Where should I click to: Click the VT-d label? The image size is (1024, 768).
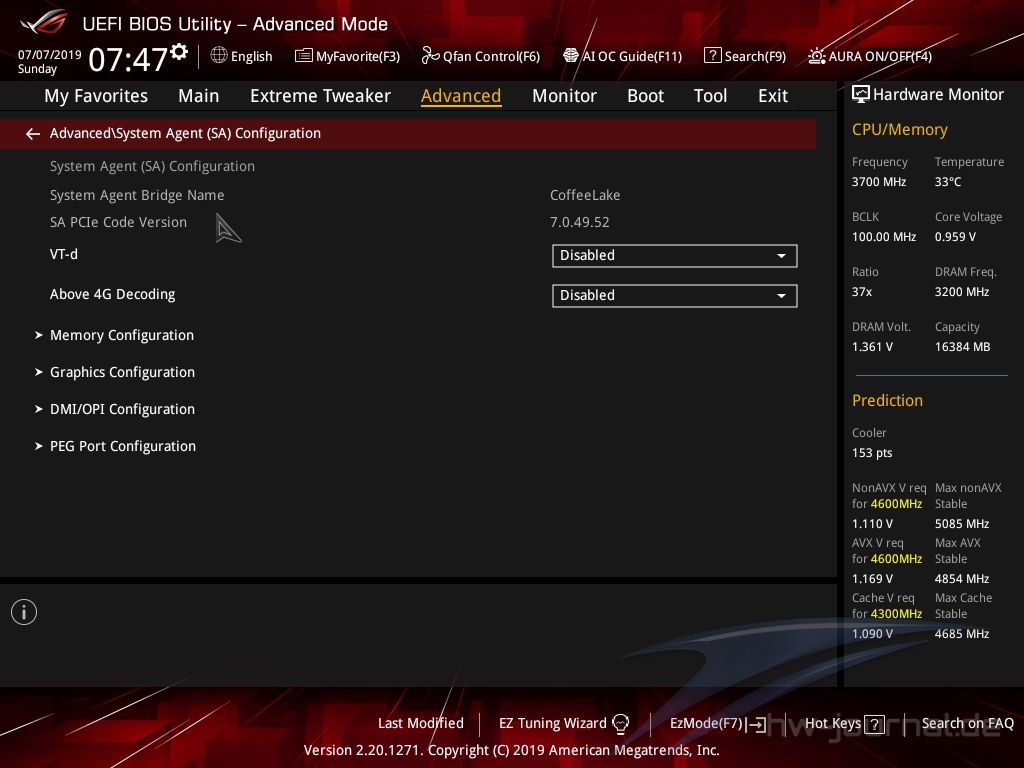pyautogui.click(x=63, y=255)
